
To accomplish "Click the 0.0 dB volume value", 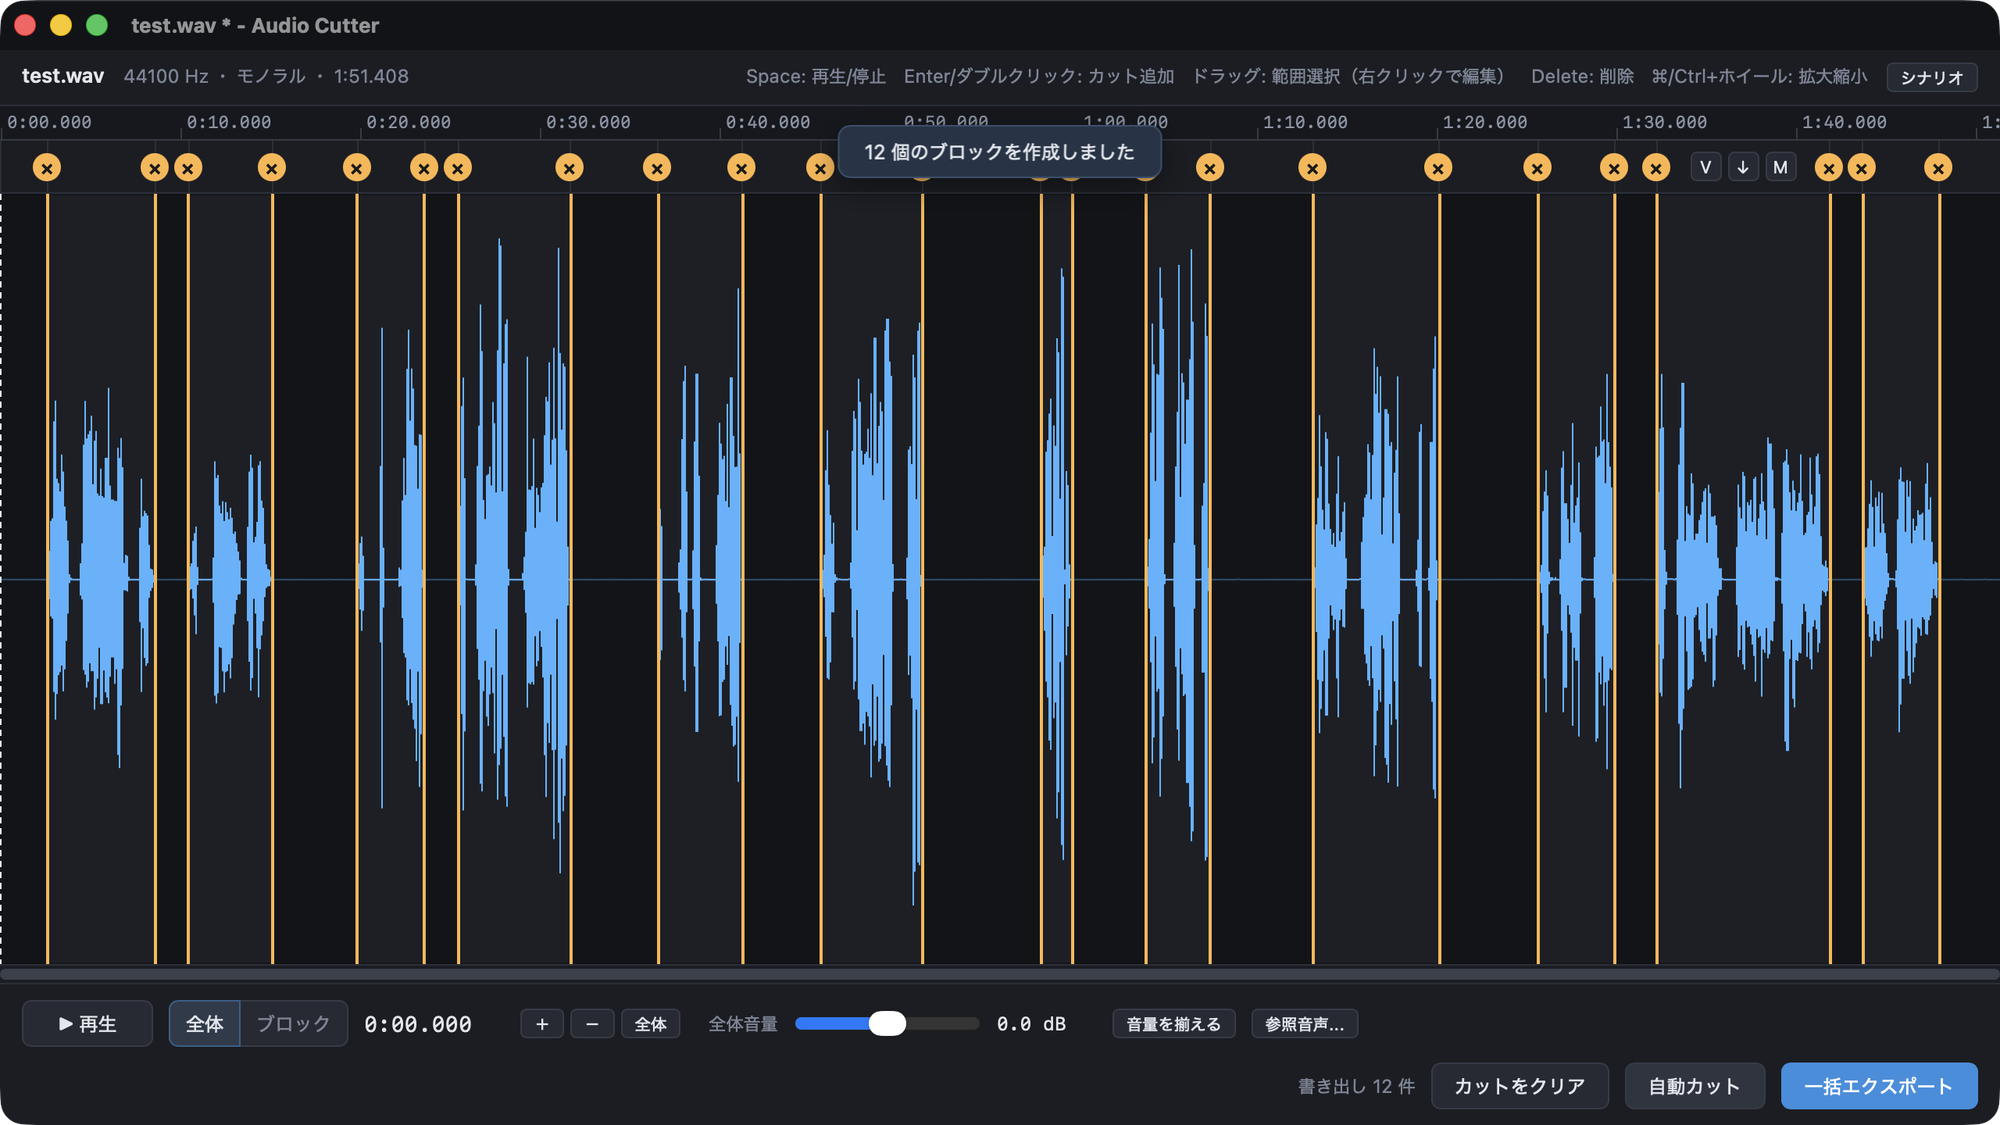I will pos(1031,1024).
